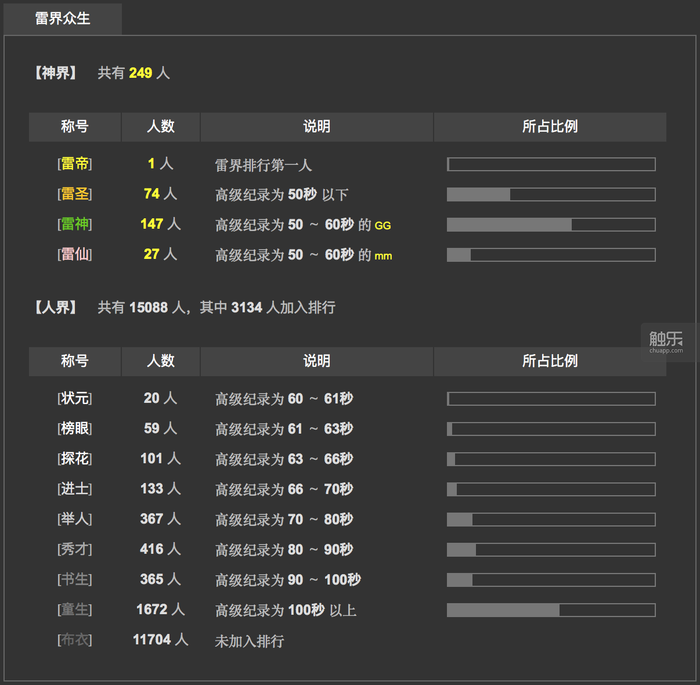
Task: Click the 童生 row proportion bar
Action: [551, 610]
